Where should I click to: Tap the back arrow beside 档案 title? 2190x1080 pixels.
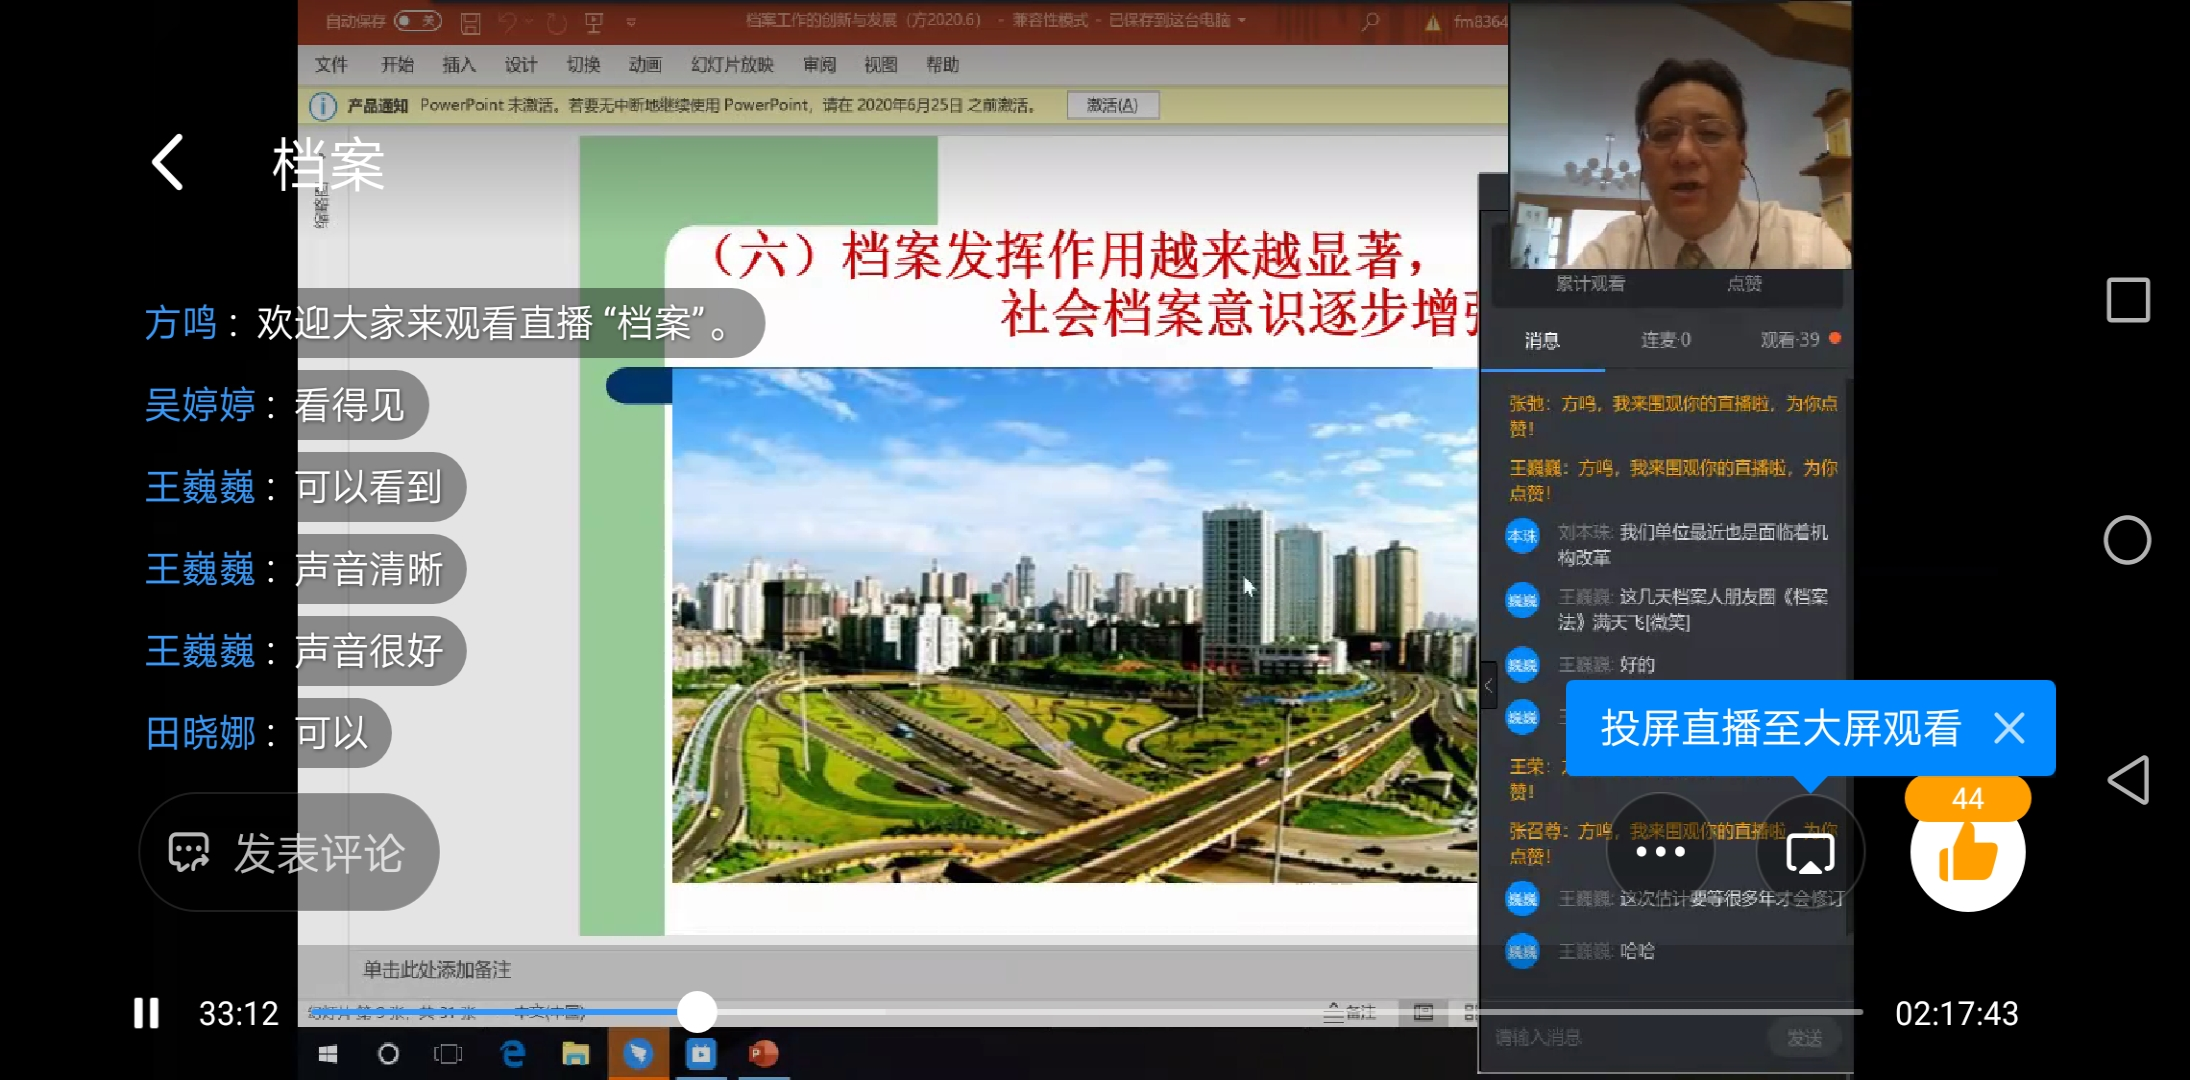[x=168, y=162]
